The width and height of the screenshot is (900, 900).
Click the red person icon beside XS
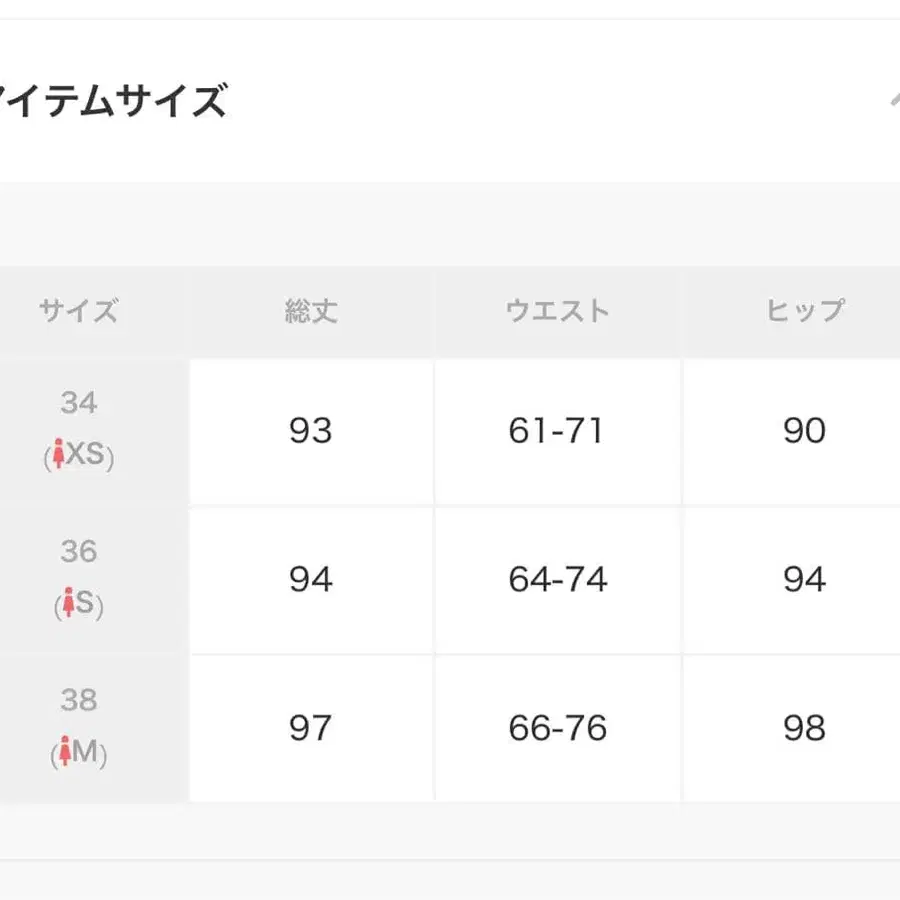coord(58,456)
